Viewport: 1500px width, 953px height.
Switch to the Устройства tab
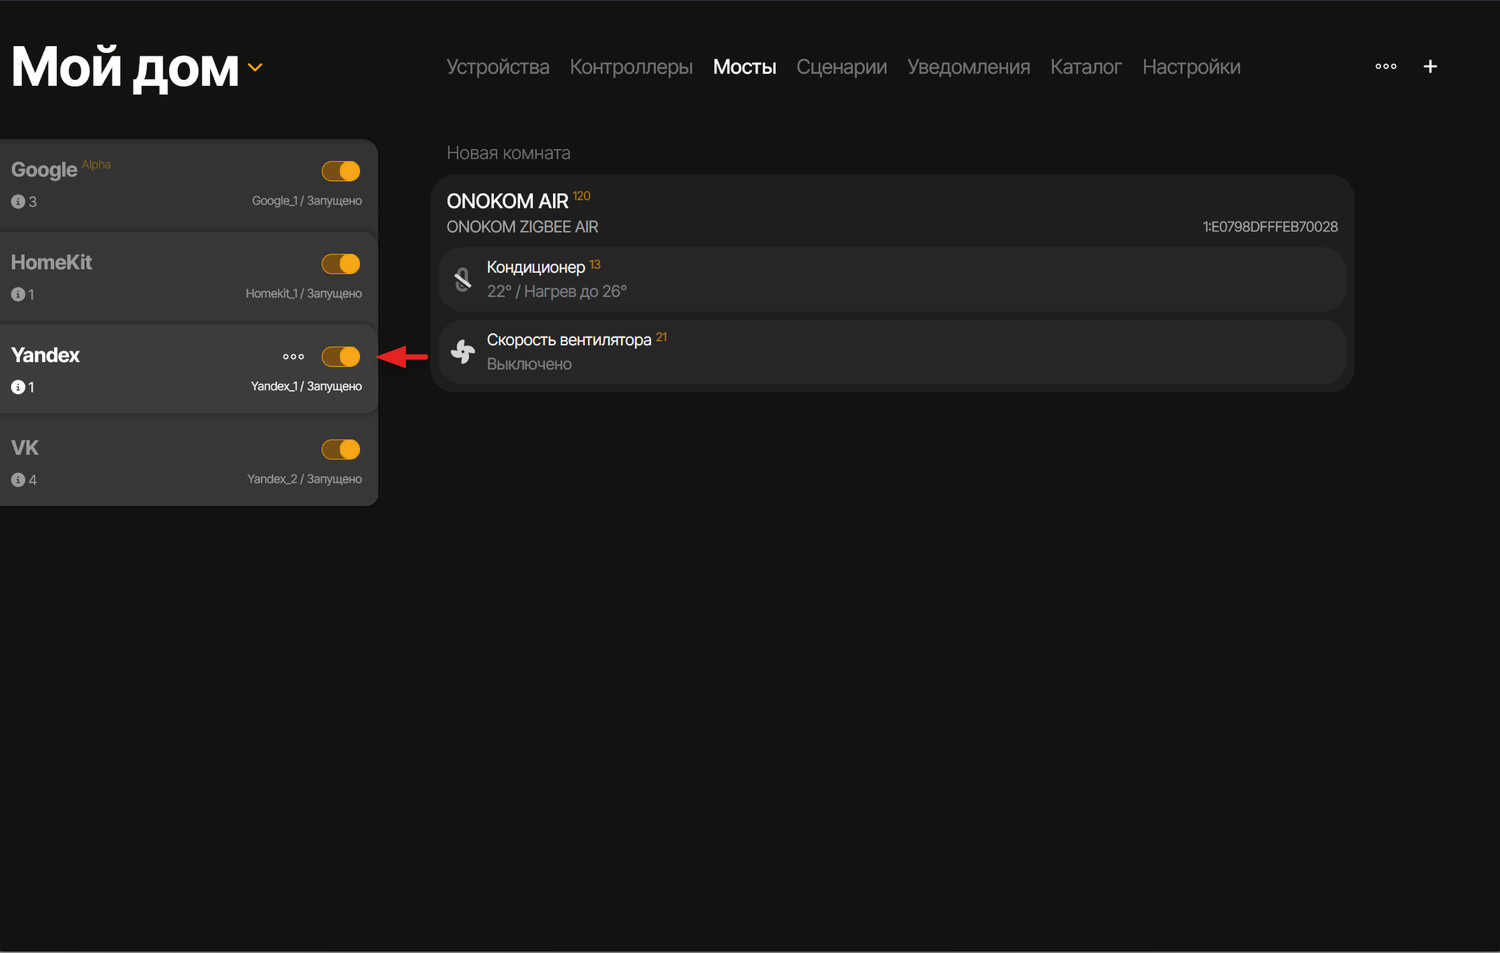click(497, 67)
